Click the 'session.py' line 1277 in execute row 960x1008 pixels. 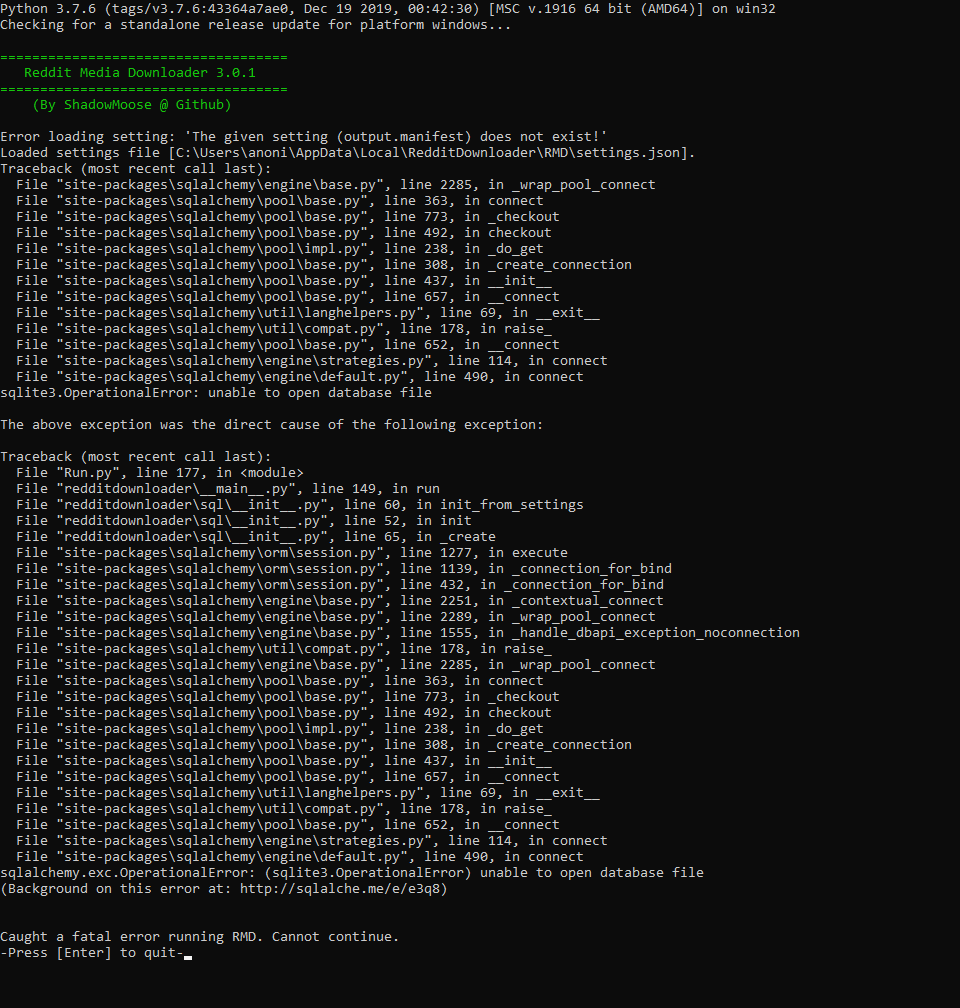click(x=292, y=553)
